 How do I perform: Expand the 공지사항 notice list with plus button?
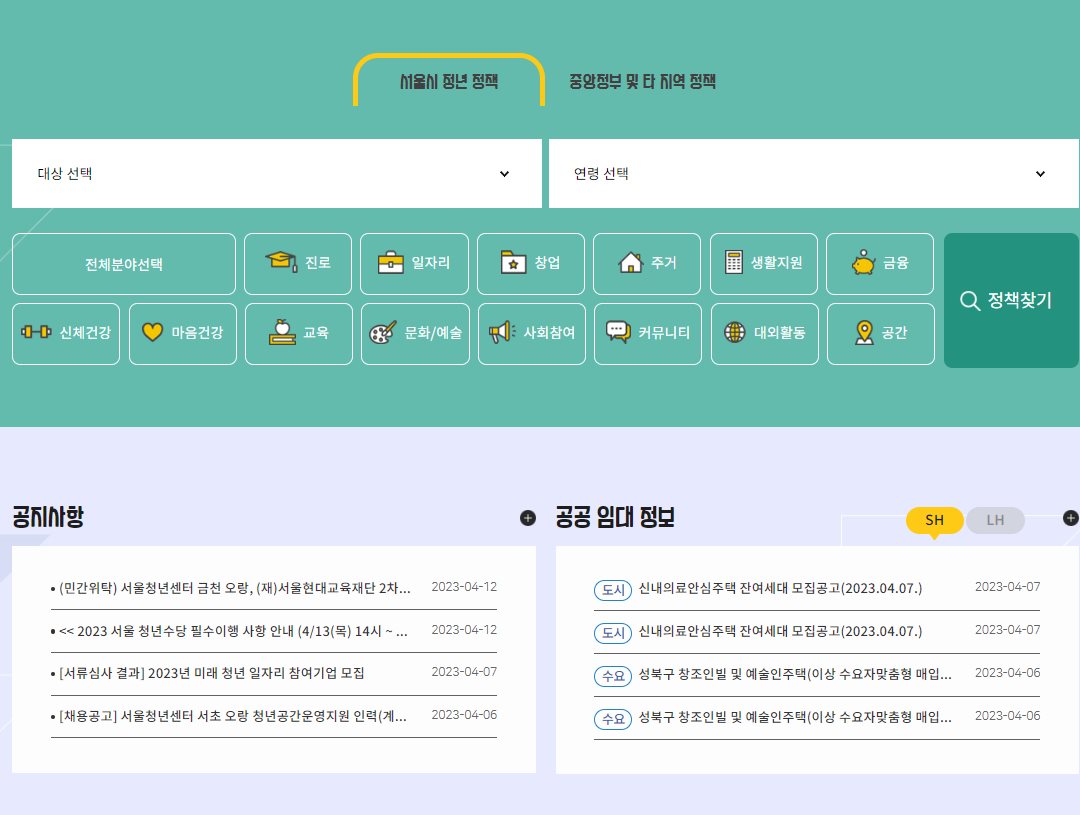527,518
